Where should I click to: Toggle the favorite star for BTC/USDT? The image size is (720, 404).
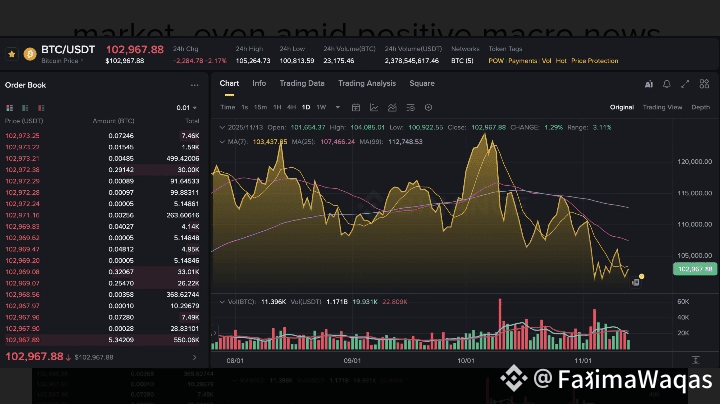click(11, 54)
